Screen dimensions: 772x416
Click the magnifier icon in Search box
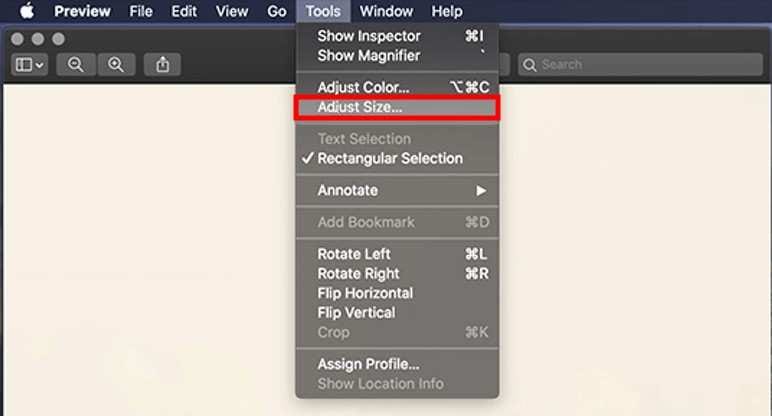click(x=529, y=65)
